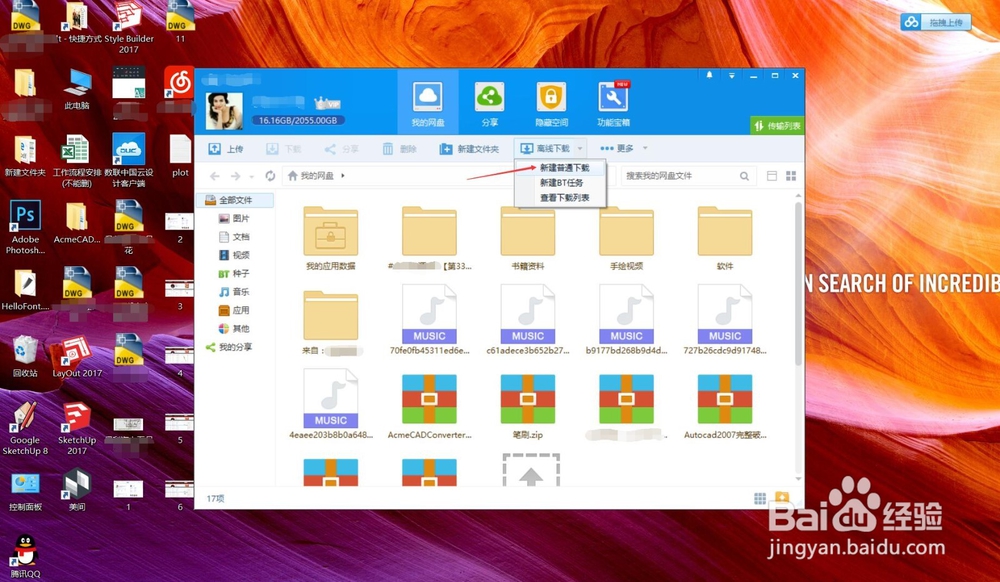Select 视频 category in the sidebar
Image resolution: width=1000 pixels, height=582 pixels.
click(235, 255)
